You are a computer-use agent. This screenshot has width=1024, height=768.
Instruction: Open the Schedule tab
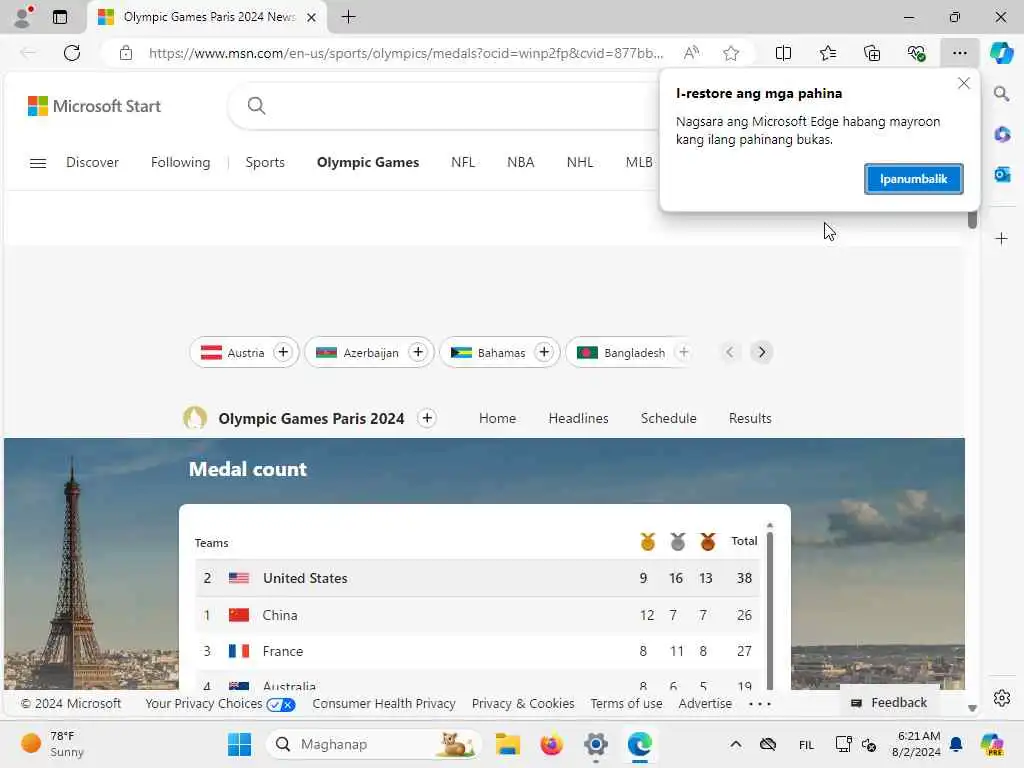pyautogui.click(x=668, y=418)
